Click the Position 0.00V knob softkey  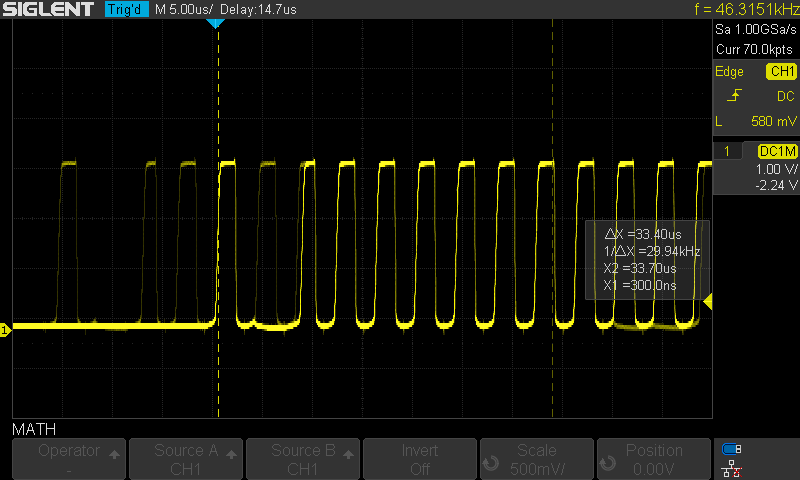point(654,459)
